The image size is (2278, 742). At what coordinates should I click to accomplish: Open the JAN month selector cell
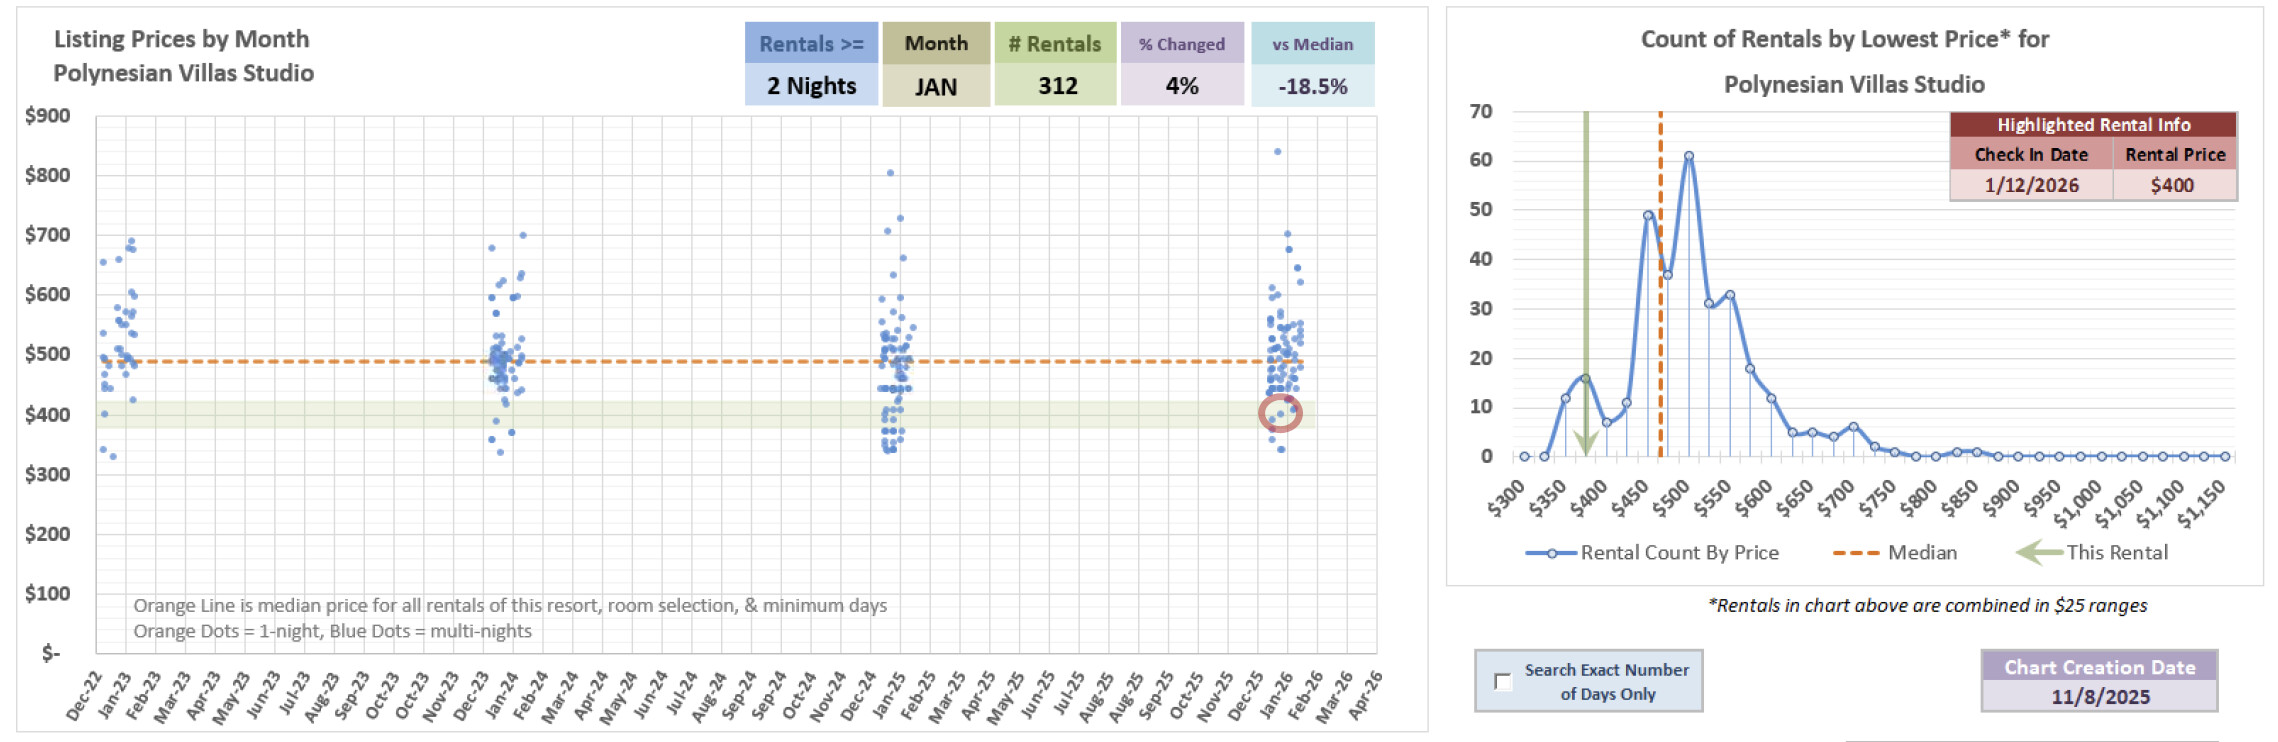point(936,86)
